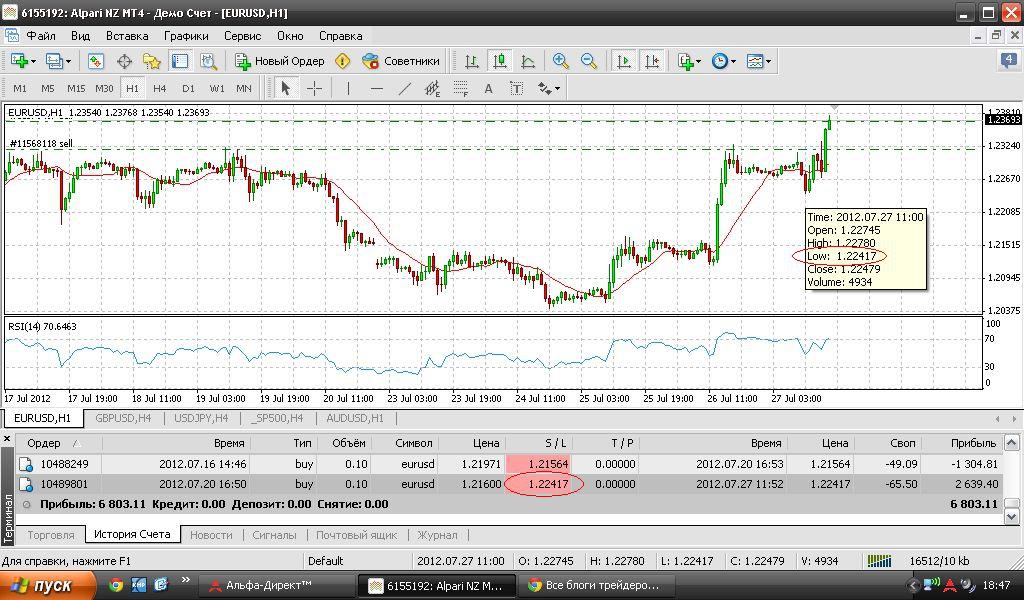
Task: Zoom out of the chart
Action: (x=589, y=61)
